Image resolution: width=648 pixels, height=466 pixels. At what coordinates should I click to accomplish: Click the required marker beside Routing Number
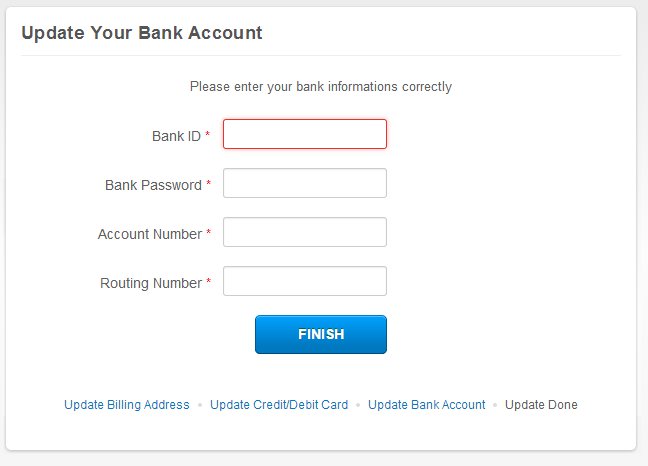click(x=208, y=283)
